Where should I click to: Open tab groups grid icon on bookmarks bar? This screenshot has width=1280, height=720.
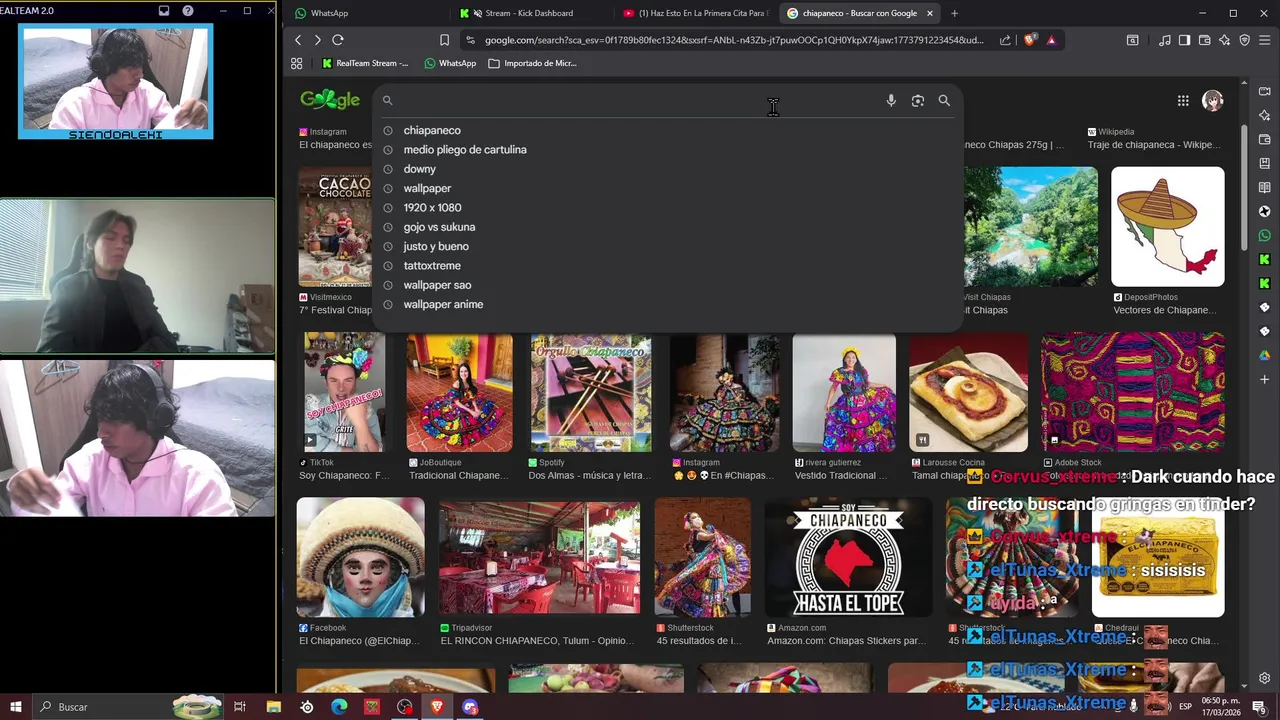click(x=297, y=63)
